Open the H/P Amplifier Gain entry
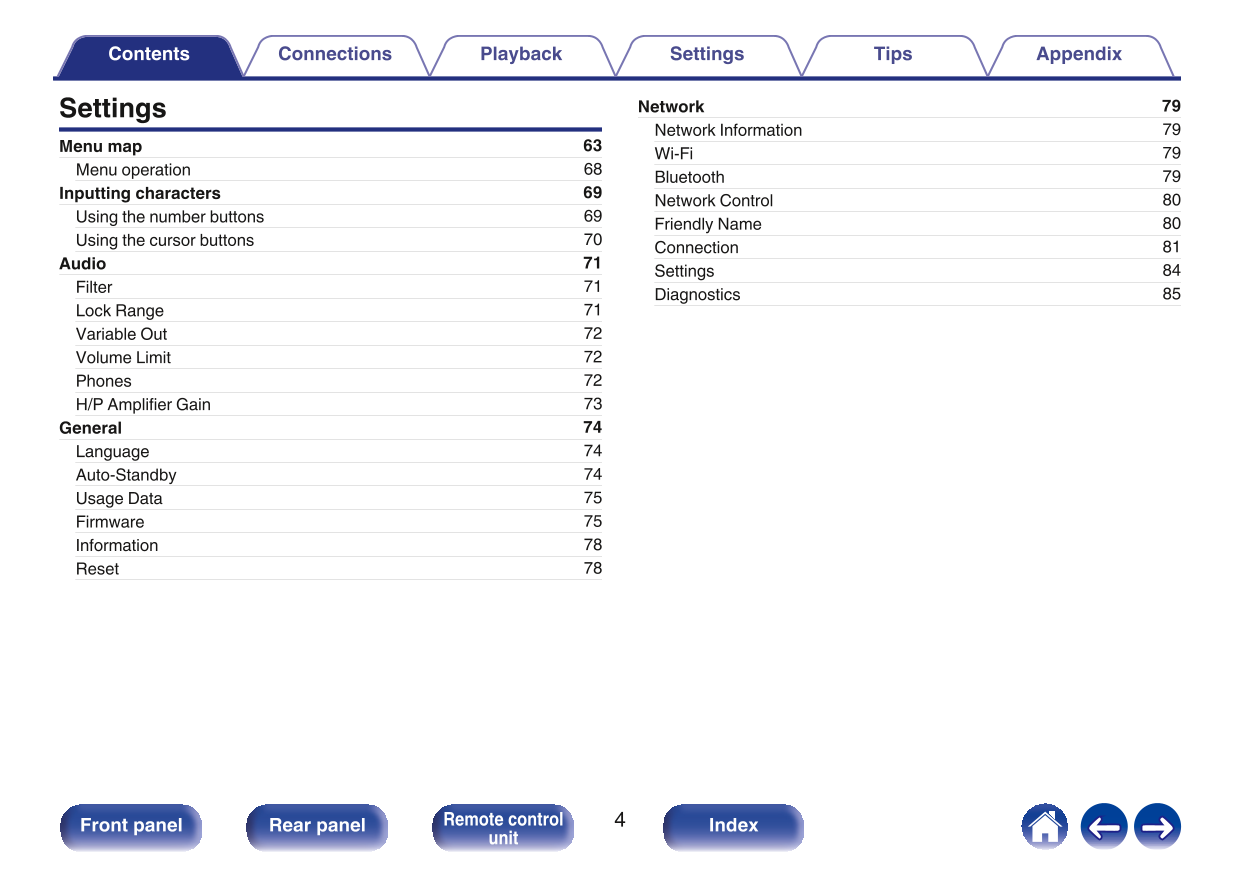The height and width of the screenshot is (874, 1240). coord(143,404)
